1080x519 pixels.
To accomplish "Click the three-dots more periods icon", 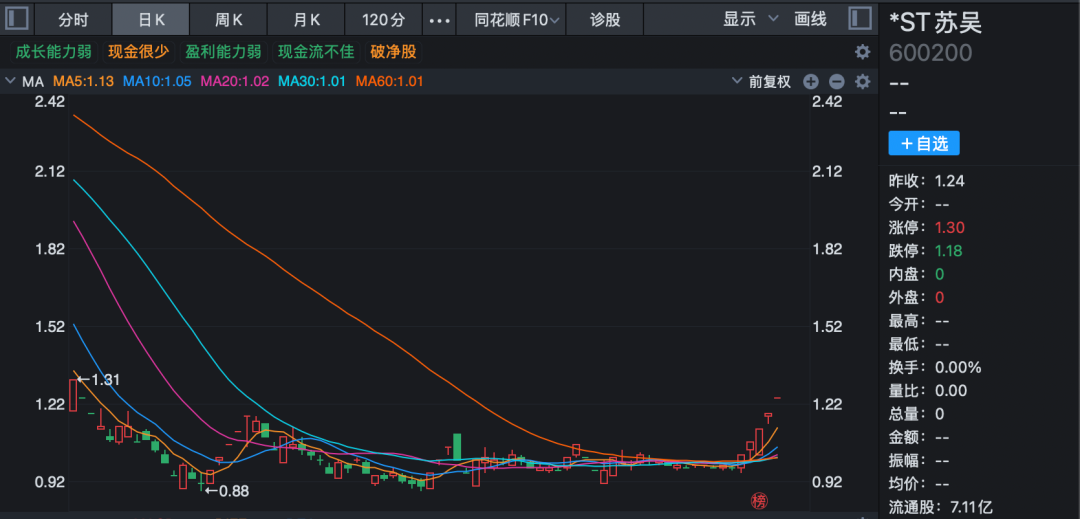I will coord(439,20).
